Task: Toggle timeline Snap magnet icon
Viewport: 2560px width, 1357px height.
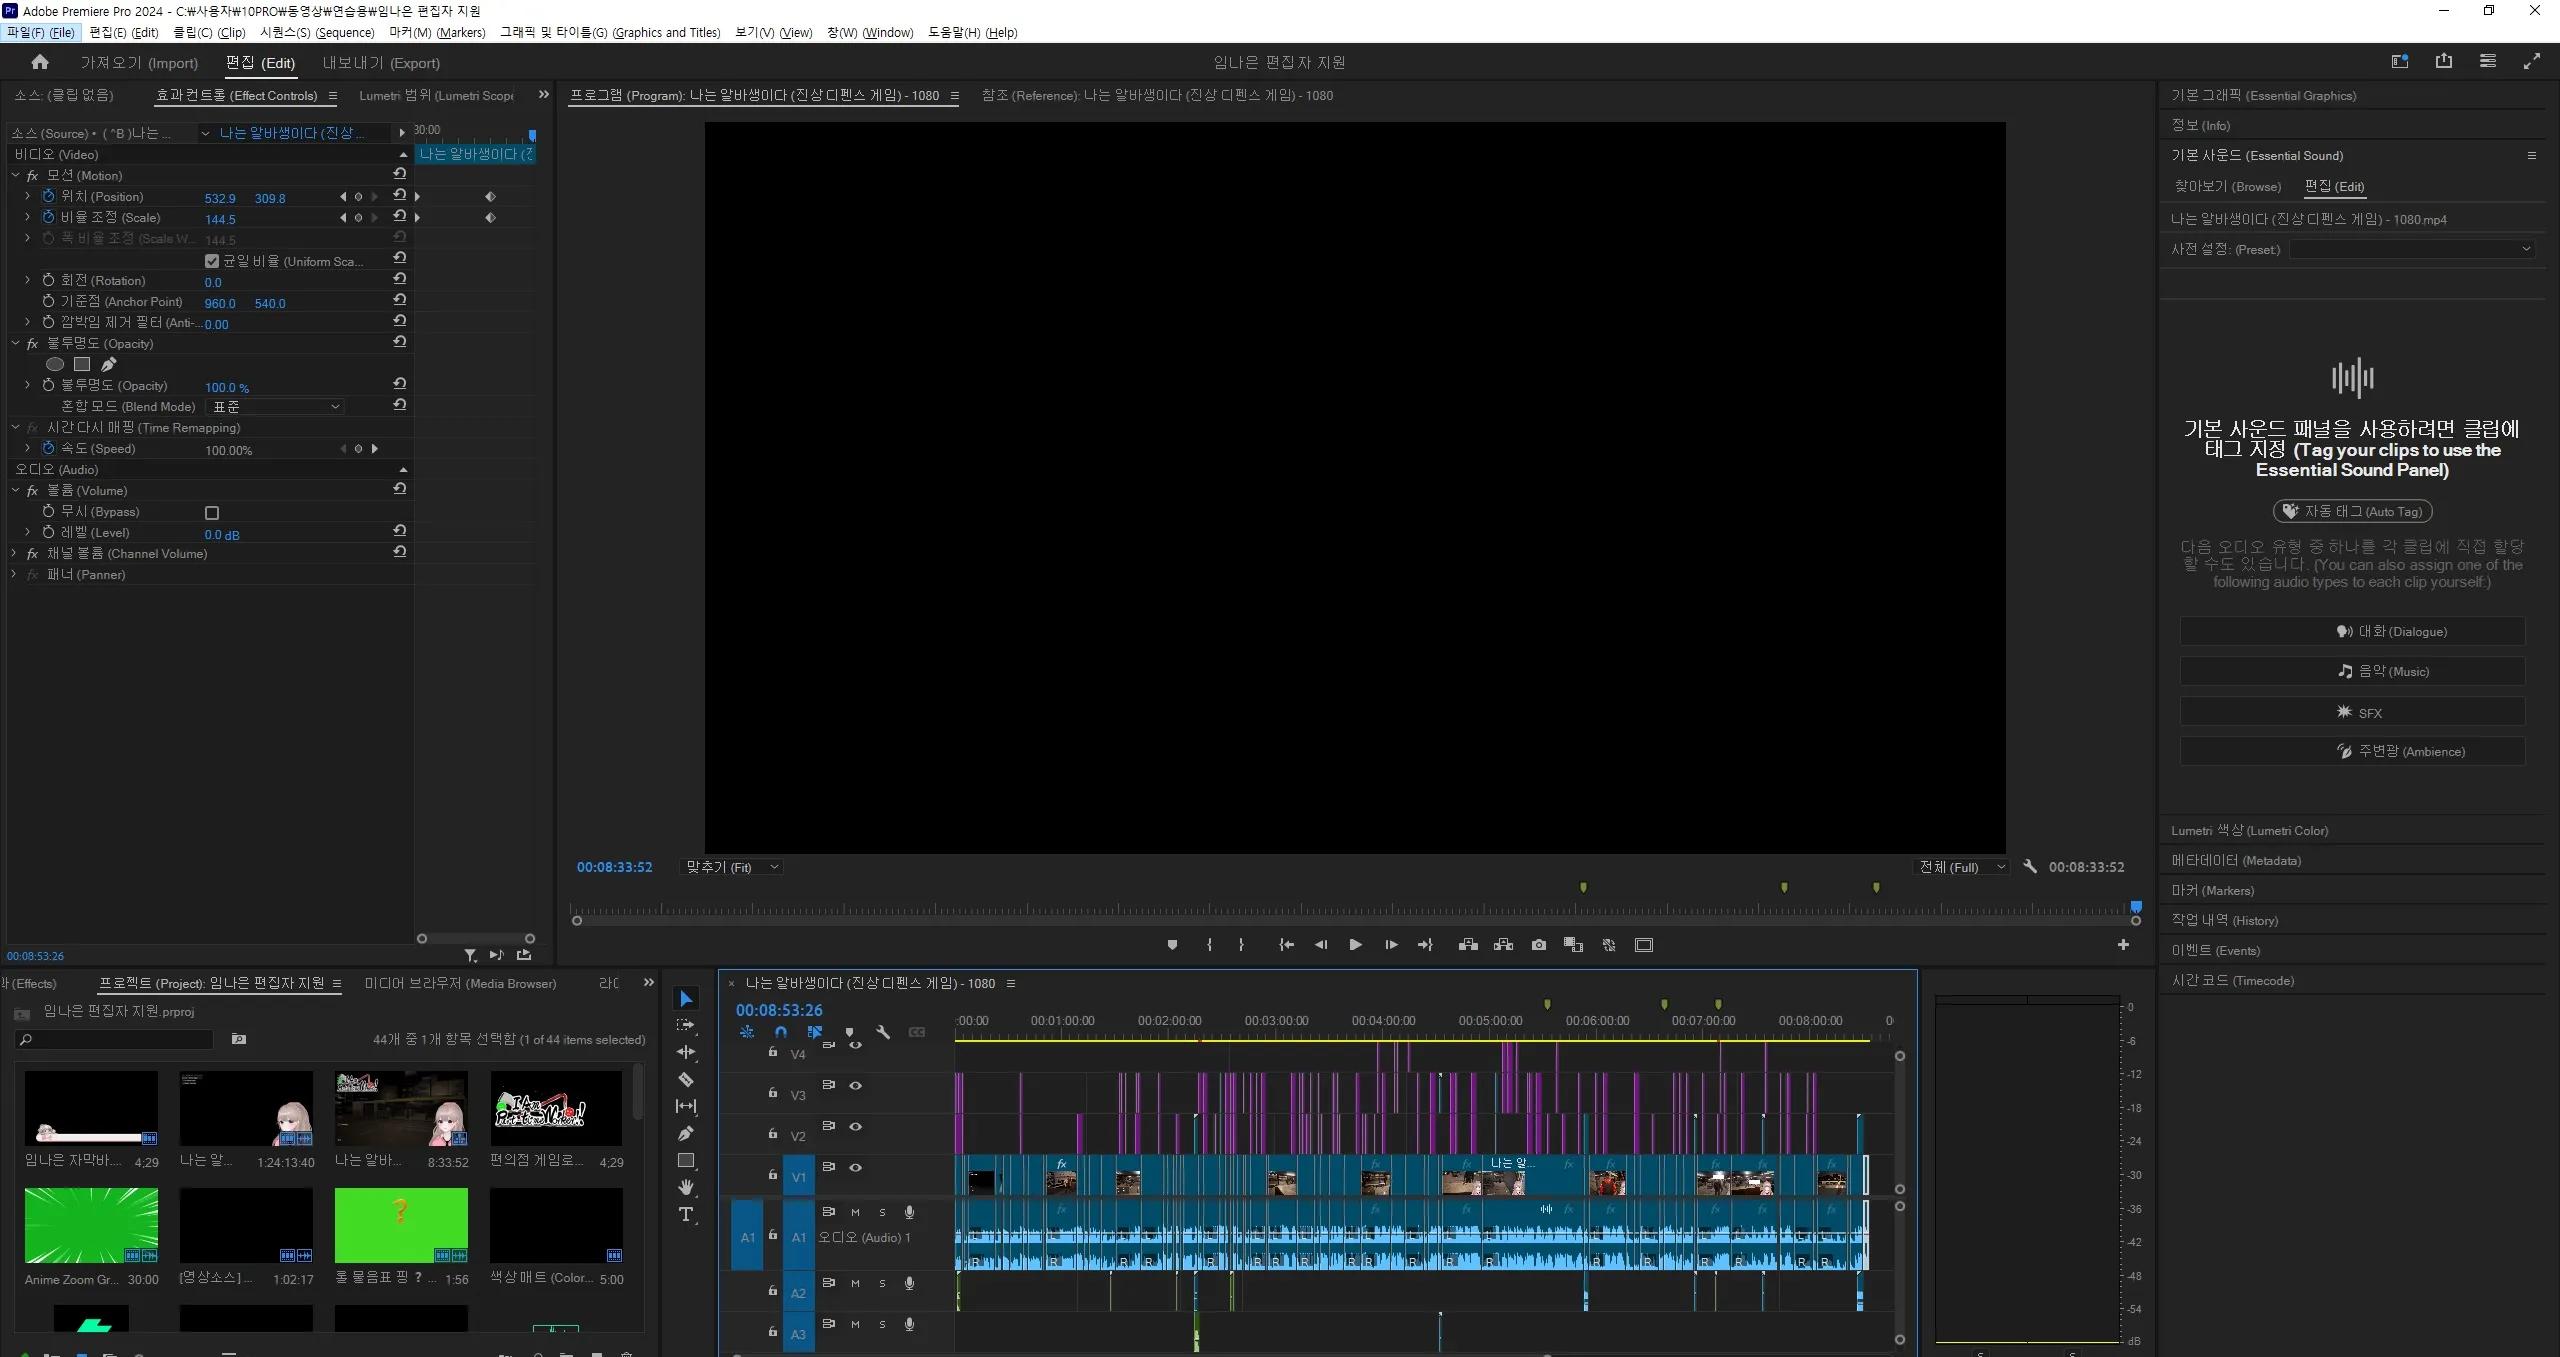Action: (781, 1032)
